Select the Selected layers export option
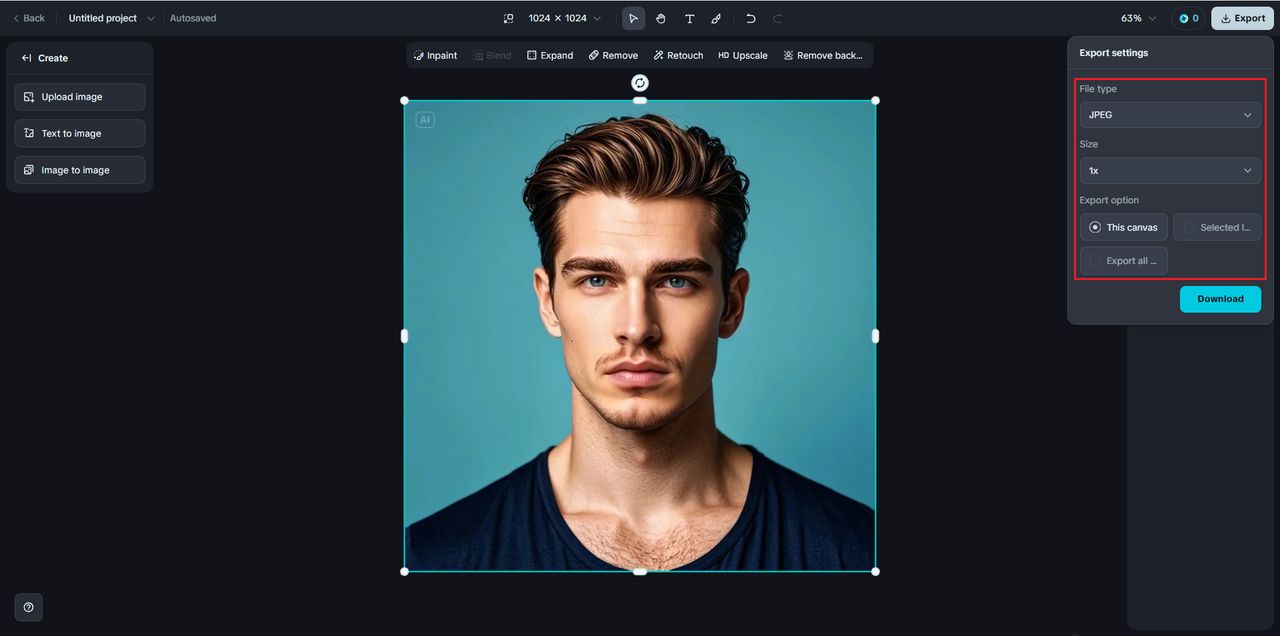 (1217, 227)
